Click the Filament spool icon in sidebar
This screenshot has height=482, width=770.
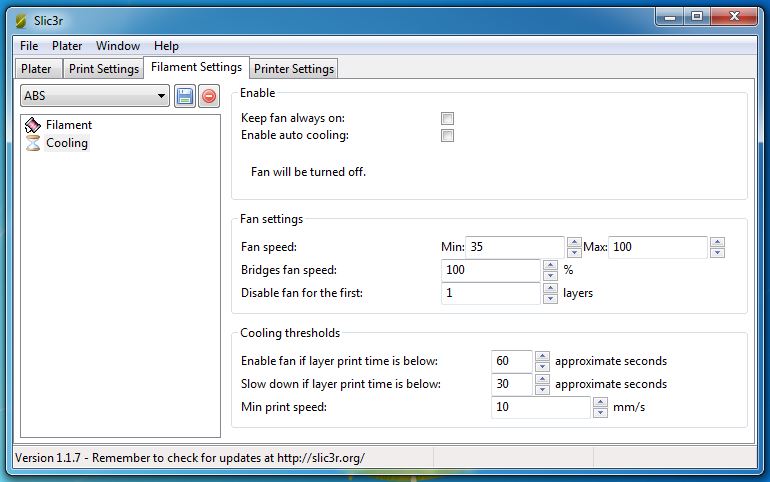(33, 125)
